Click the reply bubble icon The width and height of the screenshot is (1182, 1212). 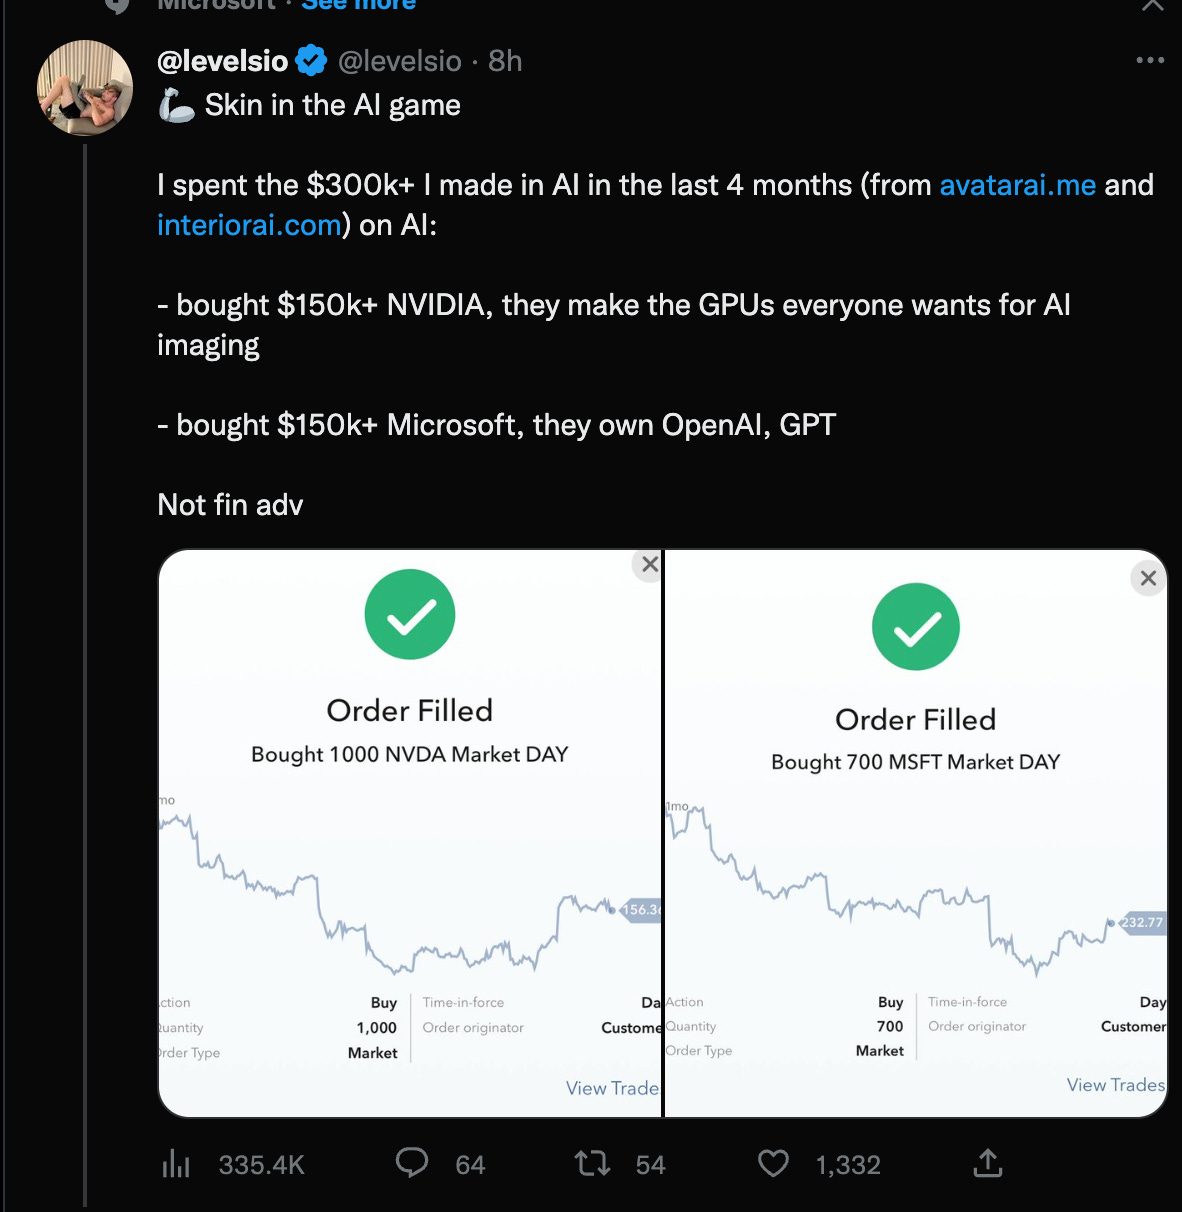[x=412, y=1163]
